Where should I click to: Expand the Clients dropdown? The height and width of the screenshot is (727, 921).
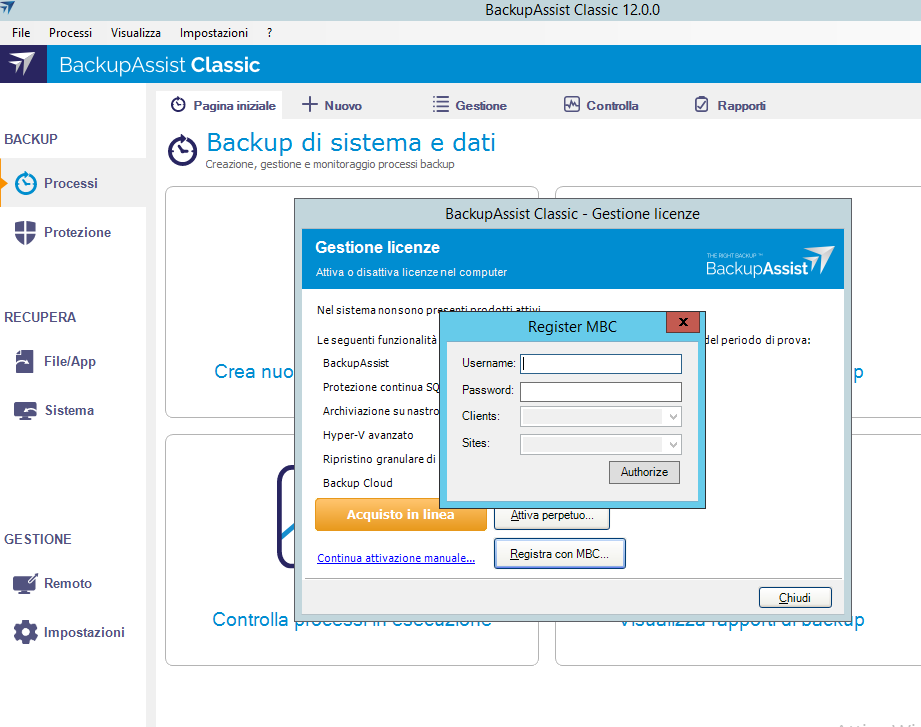click(x=673, y=416)
